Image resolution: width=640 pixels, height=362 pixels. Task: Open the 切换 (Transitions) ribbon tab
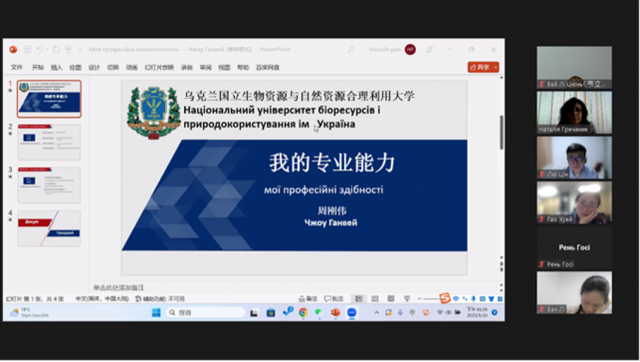(113, 67)
